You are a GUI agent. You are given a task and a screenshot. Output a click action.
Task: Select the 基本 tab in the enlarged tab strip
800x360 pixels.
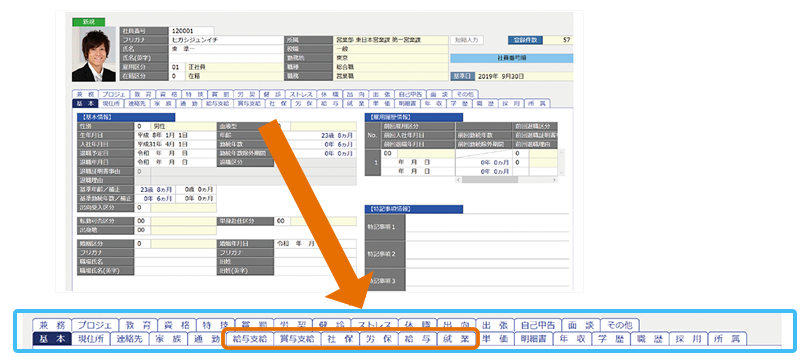[51, 339]
